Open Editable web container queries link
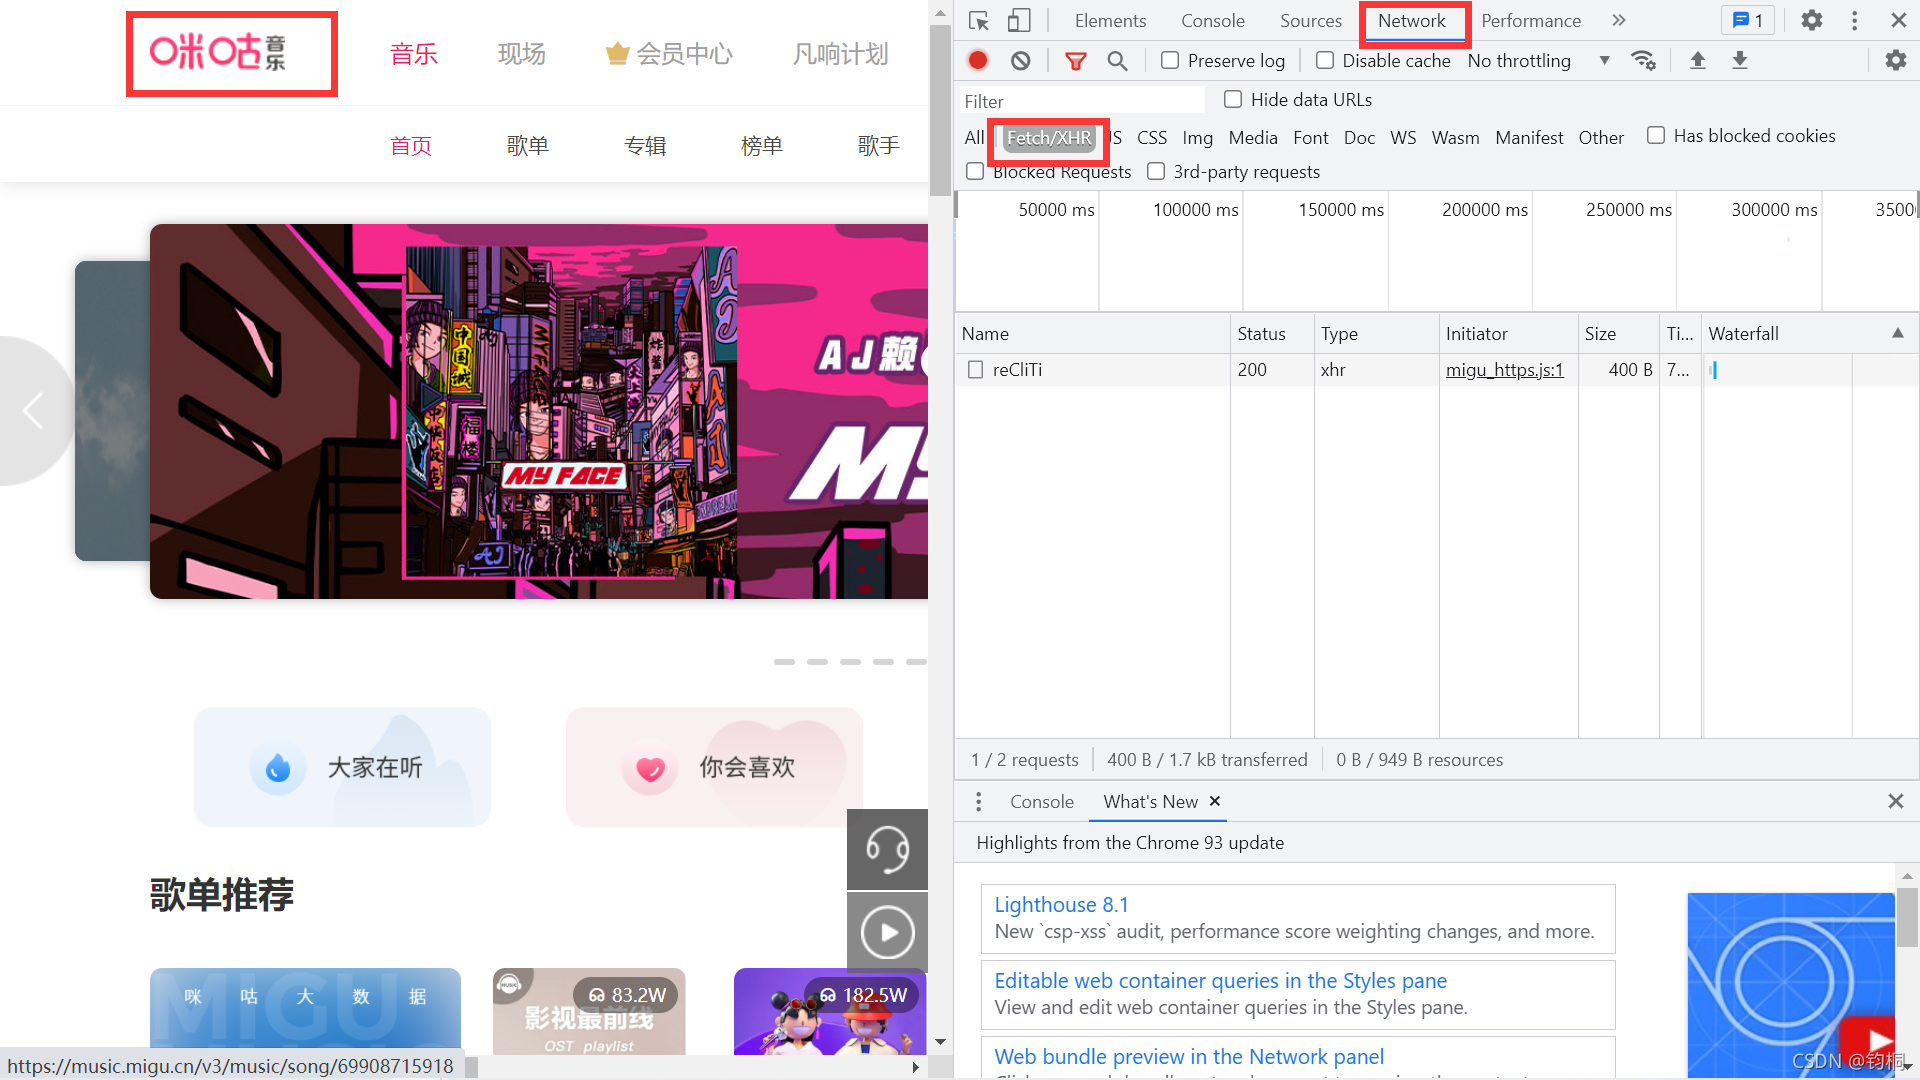1920x1080 pixels. tap(1220, 981)
